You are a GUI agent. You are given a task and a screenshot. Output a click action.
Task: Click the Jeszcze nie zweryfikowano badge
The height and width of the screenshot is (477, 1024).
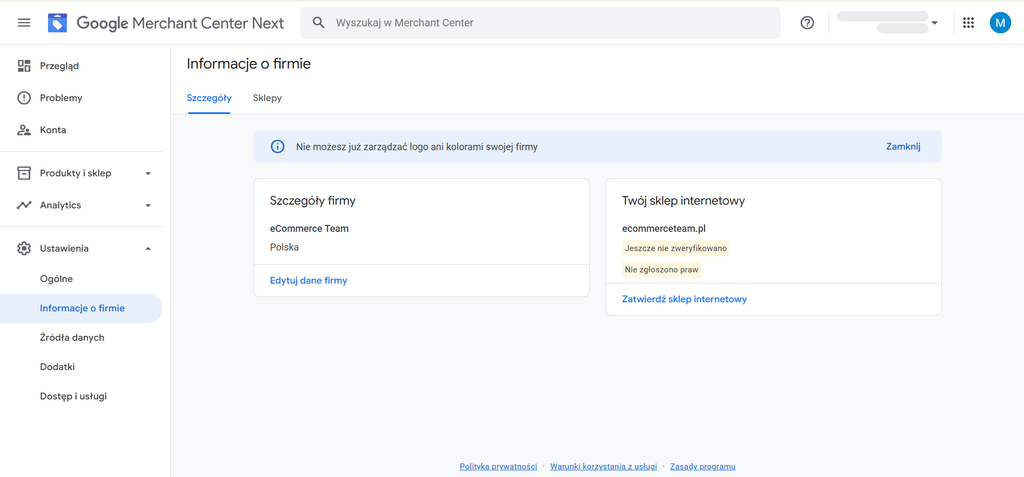click(x=676, y=248)
